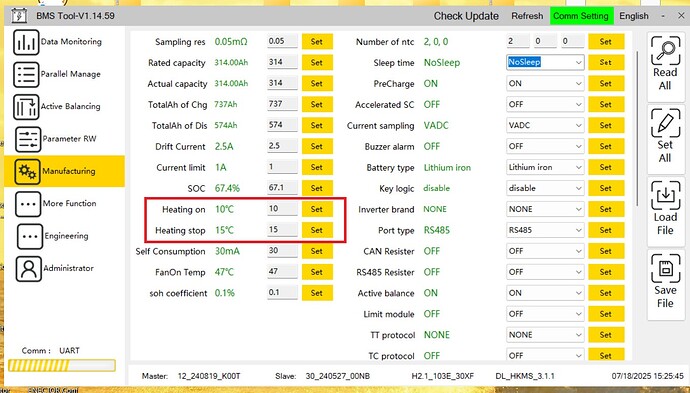Click the vertical scrollbar of parameter list
This screenshot has width=690, height=393.
637,128
